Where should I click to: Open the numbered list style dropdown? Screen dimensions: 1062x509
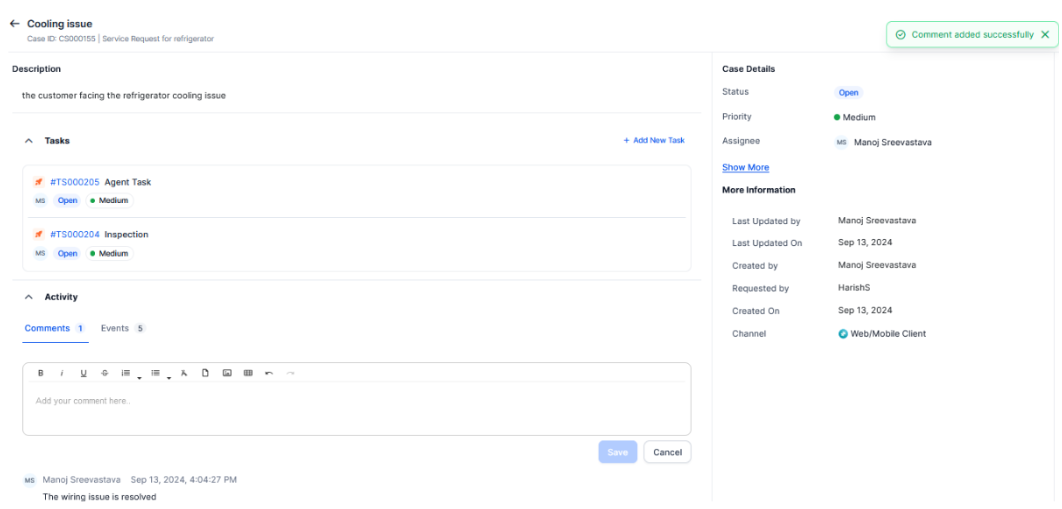139,377
